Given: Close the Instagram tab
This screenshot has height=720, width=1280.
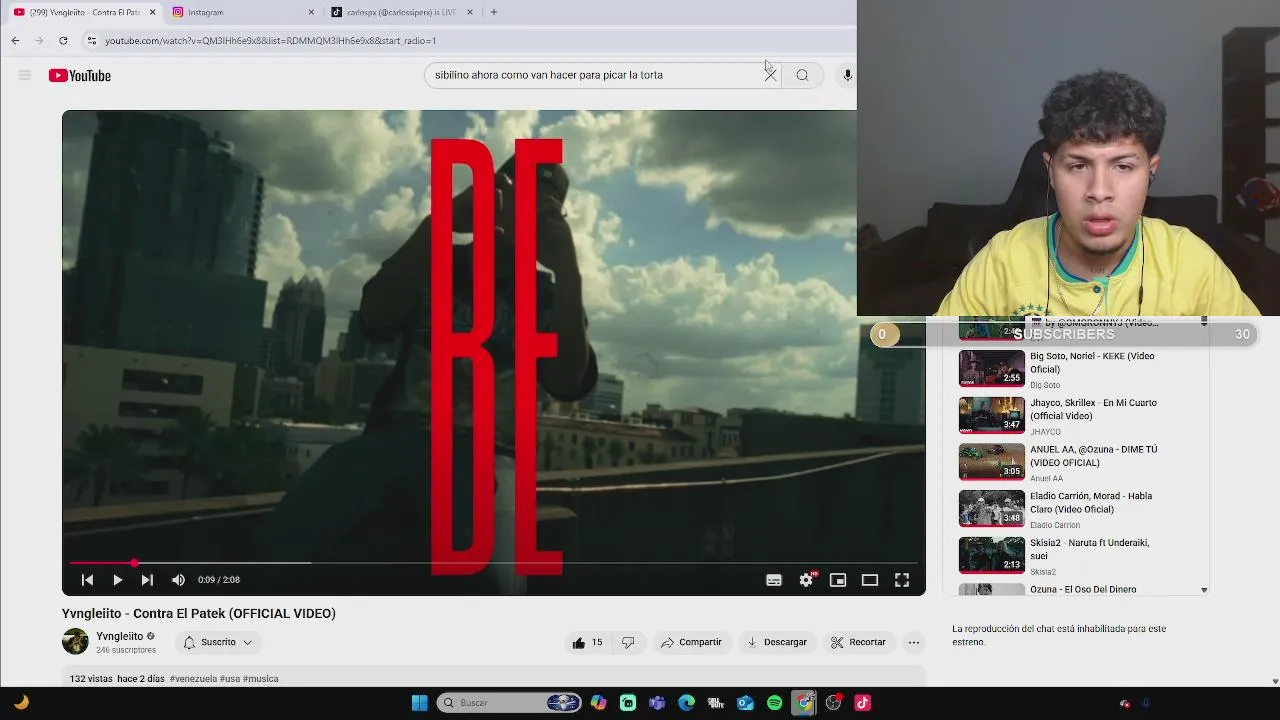Looking at the screenshot, I should (311, 12).
